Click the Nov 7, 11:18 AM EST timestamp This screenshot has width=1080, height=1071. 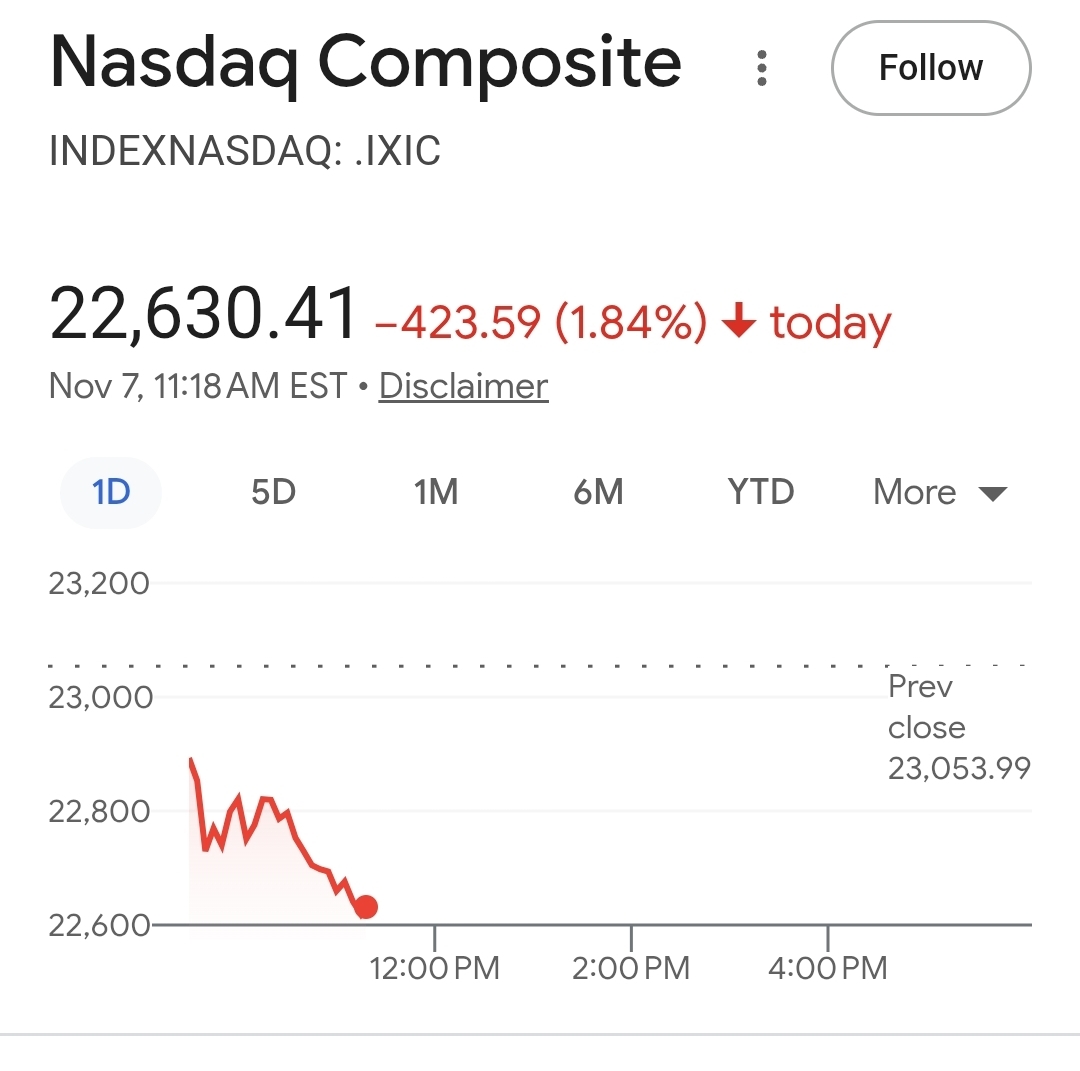(198, 386)
